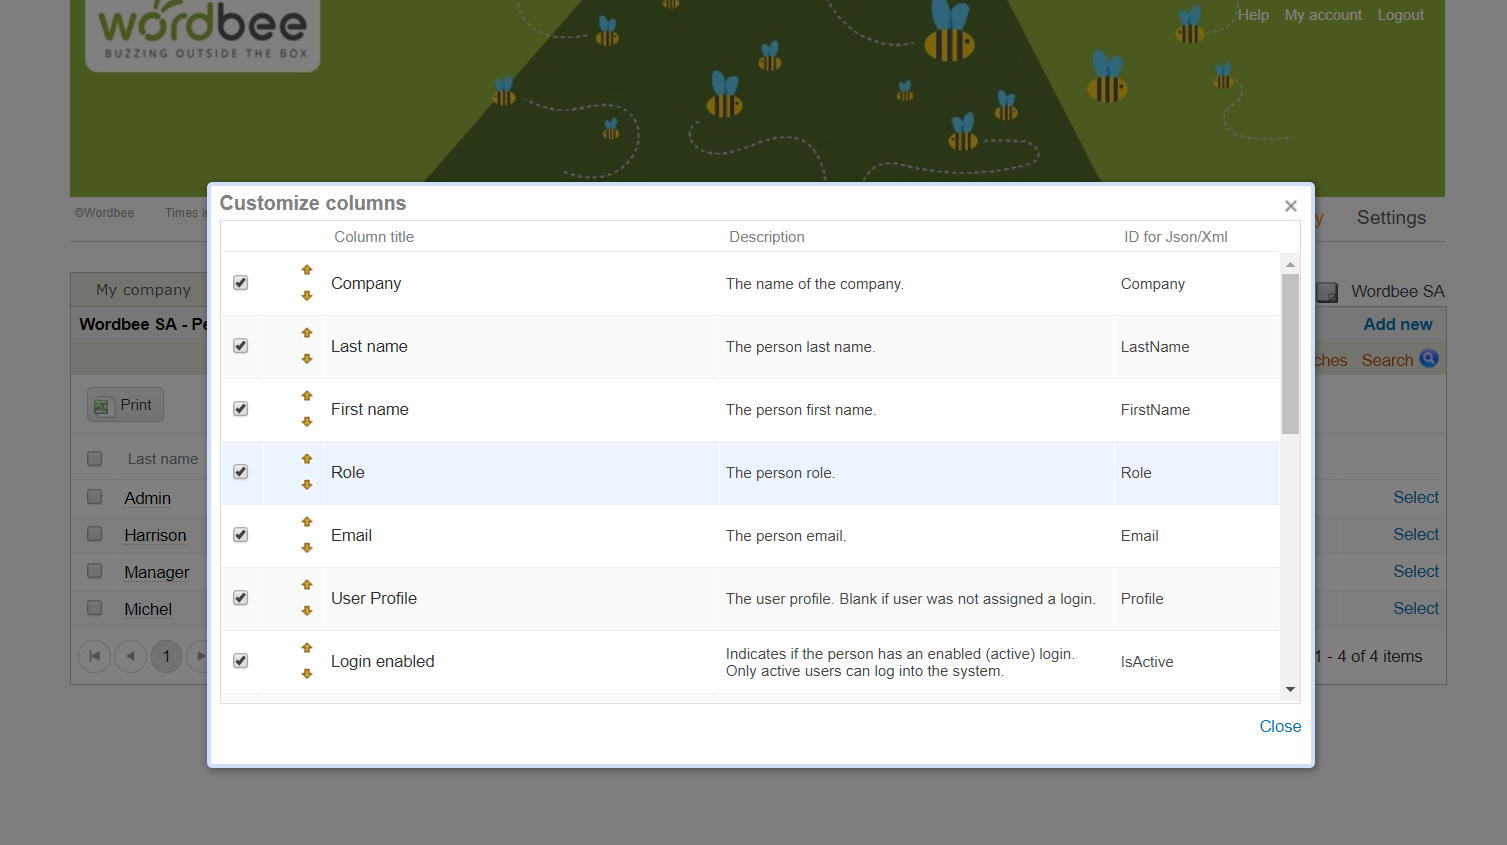
Task: Move Login enabled column up arrow
Action: point(307,648)
